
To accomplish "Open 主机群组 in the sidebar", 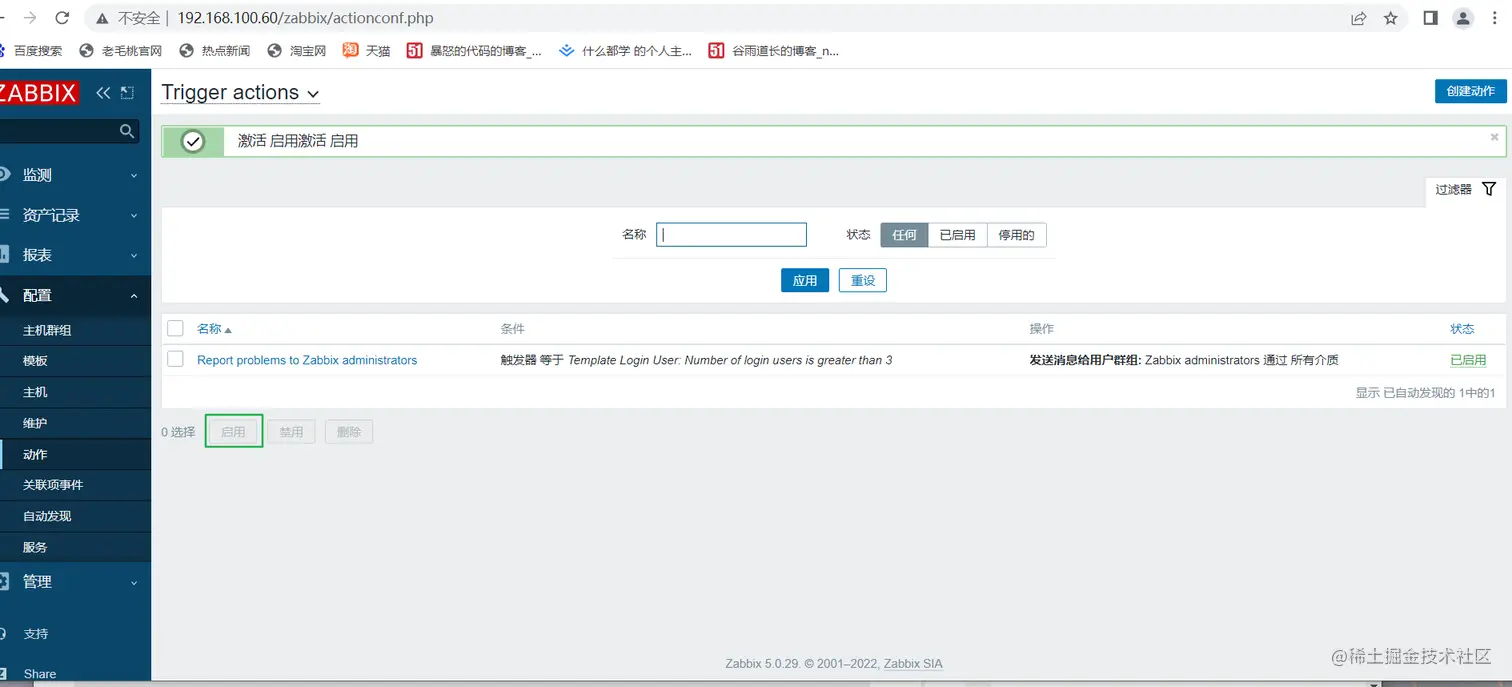I will click(75, 330).
